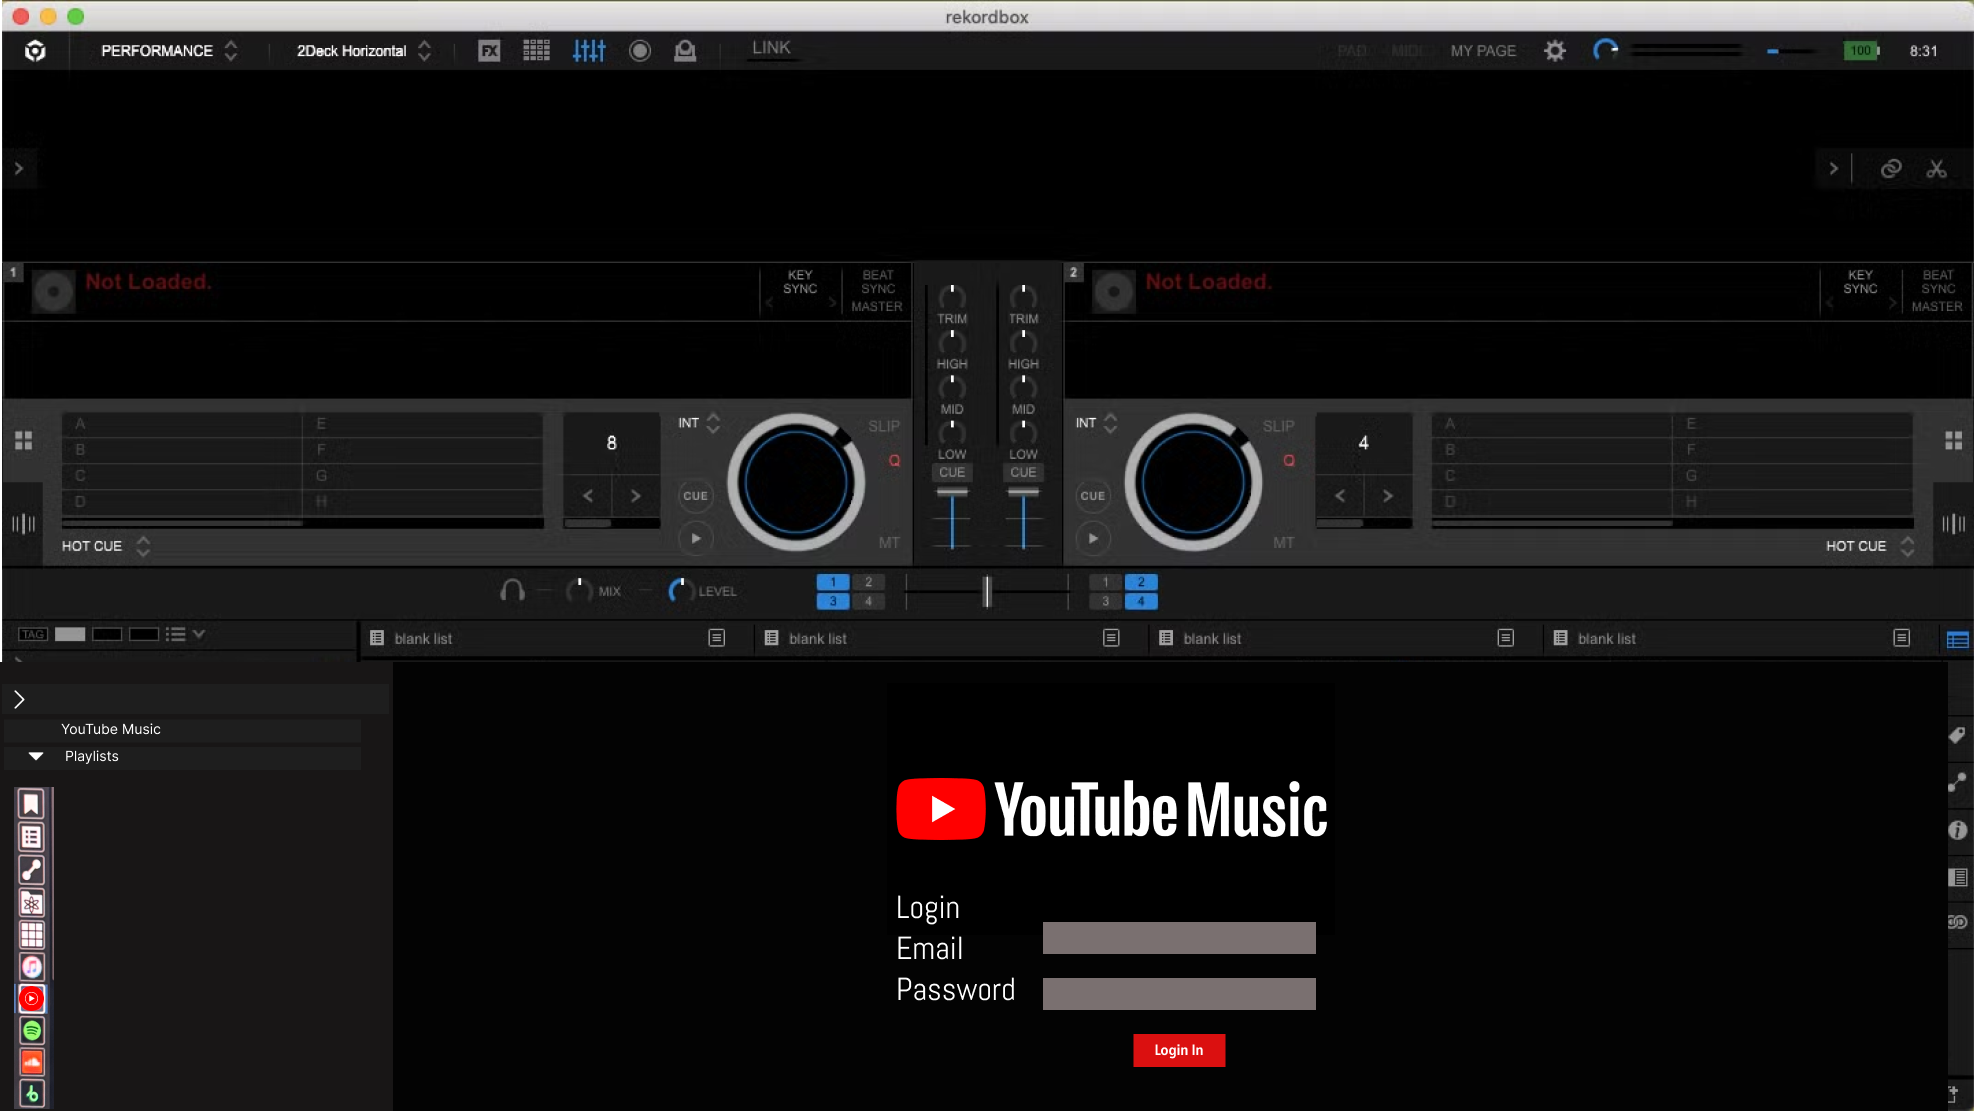Viewport: 1974px width, 1111px height.
Task: Select the YouTube Music icon in sidebar
Action: click(31, 999)
